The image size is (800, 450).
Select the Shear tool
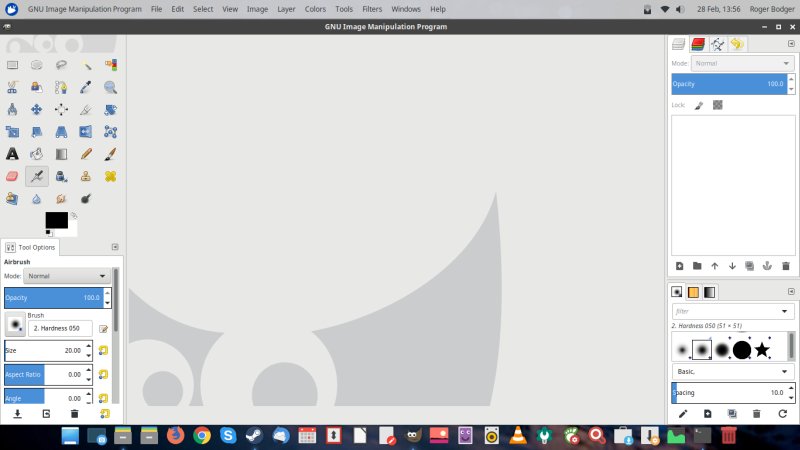[37, 132]
